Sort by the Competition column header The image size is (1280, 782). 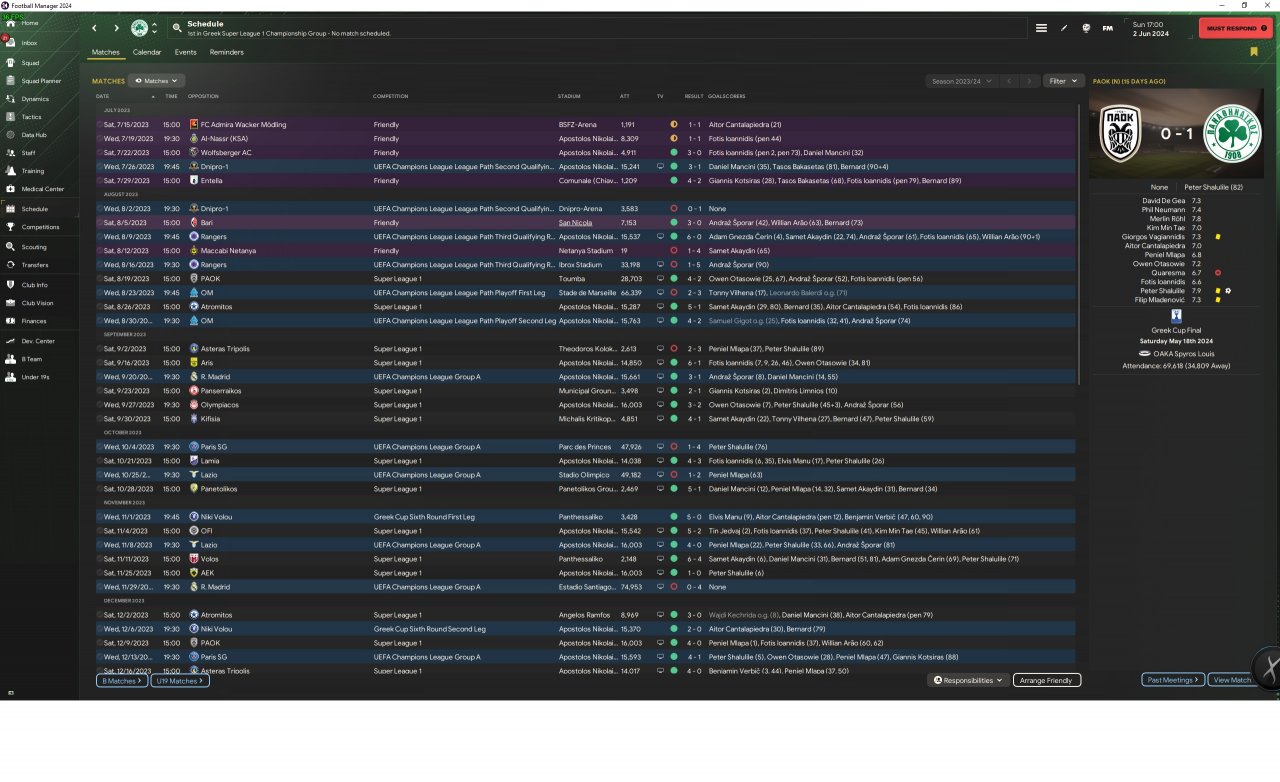(390, 96)
